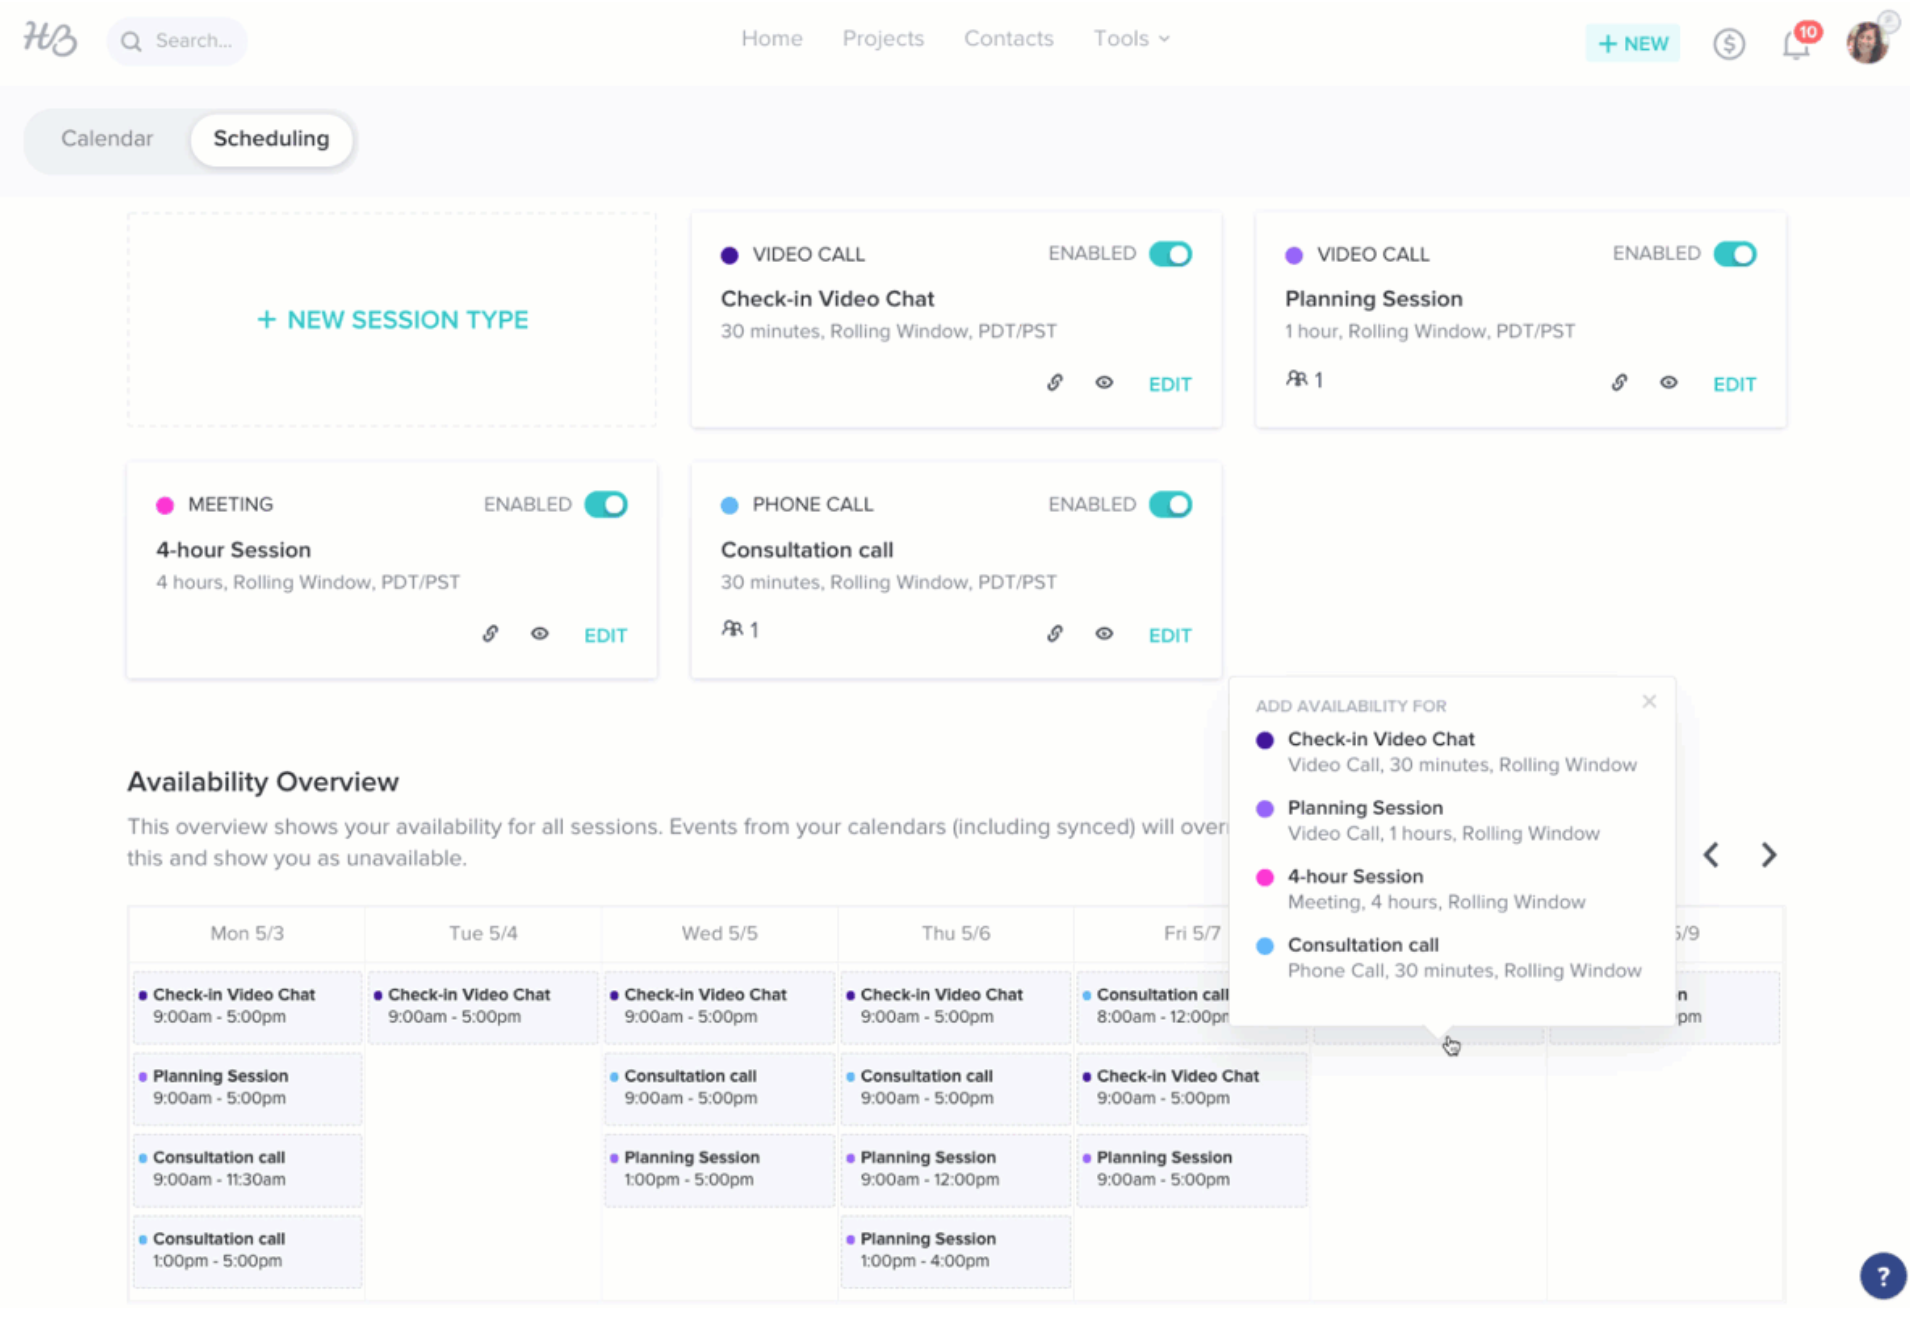This screenshot has height=1320, width=1910.
Task: Preview the Check-in Video Chat session
Action: click(x=1104, y=383)
